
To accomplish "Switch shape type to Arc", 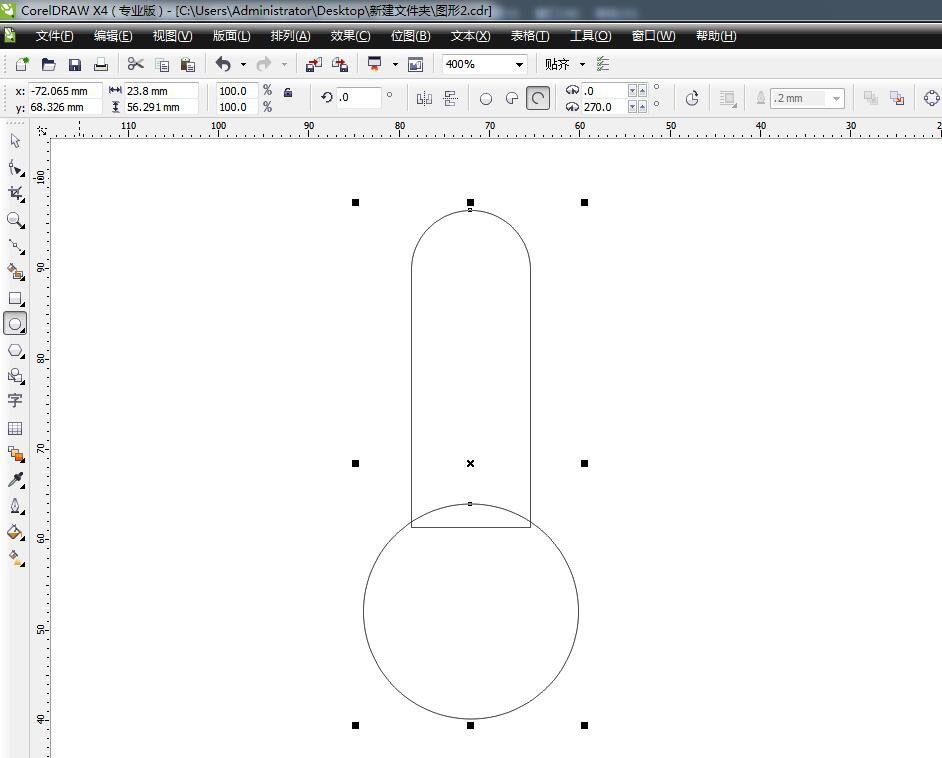I will (x=538, y=98).
